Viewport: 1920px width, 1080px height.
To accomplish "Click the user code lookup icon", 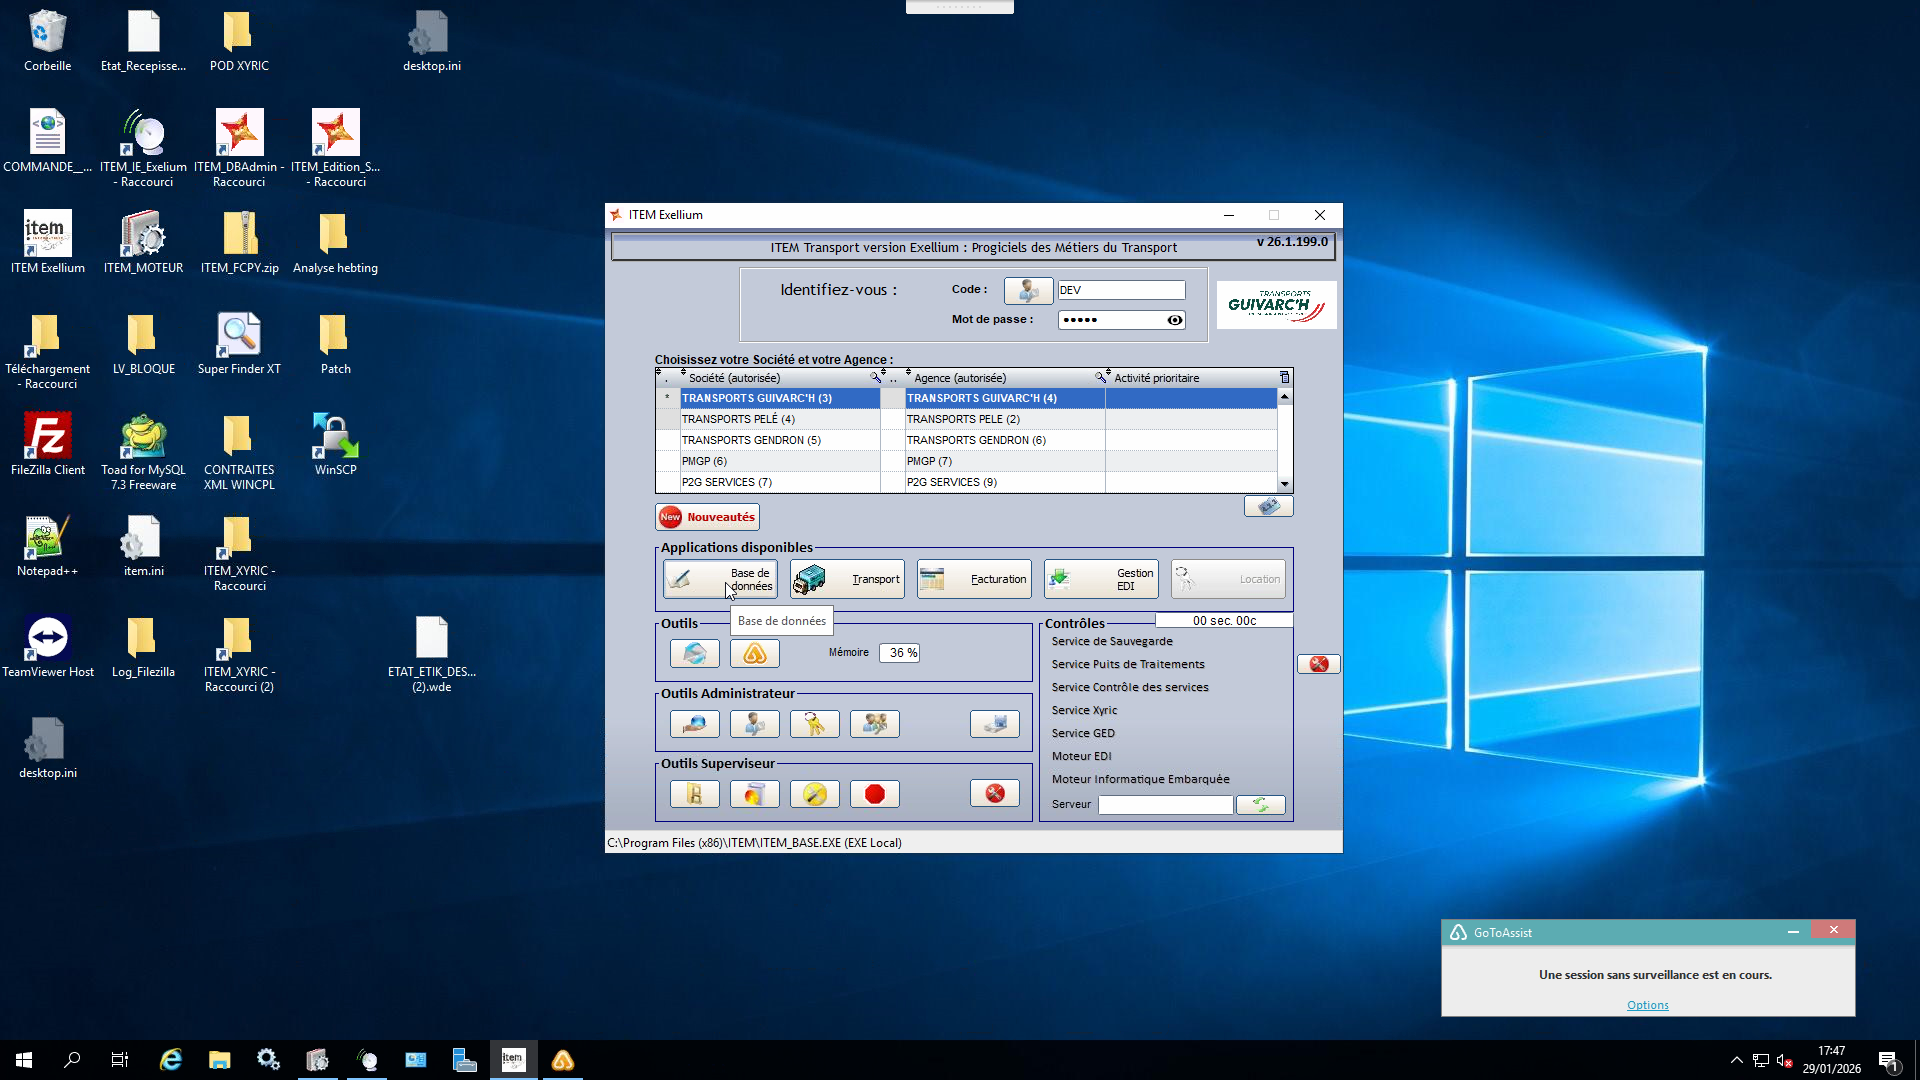I will coord(1028,290).
